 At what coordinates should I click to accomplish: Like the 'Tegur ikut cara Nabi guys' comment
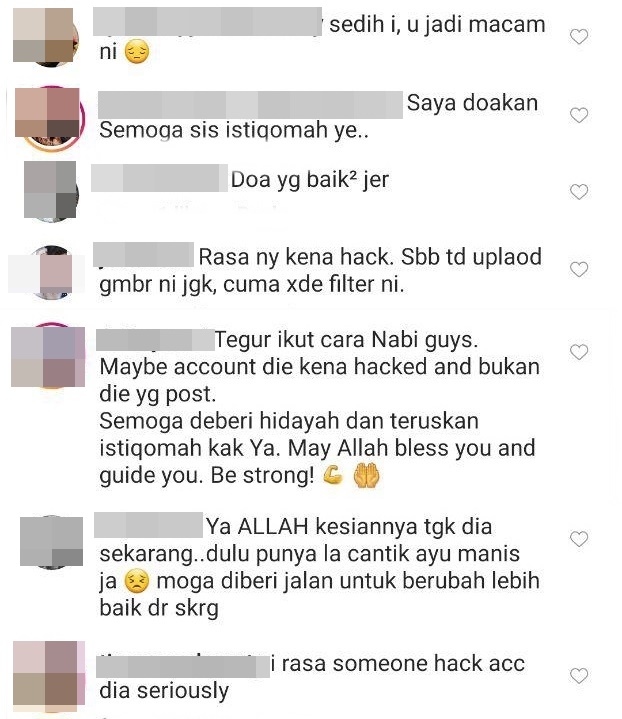pos(579,352)
